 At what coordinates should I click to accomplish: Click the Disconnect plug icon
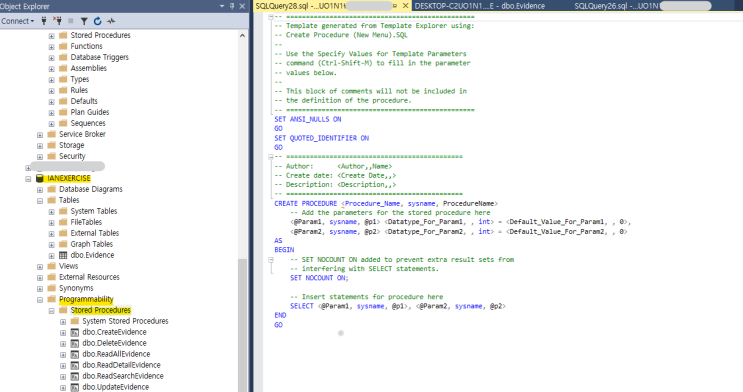57,21
